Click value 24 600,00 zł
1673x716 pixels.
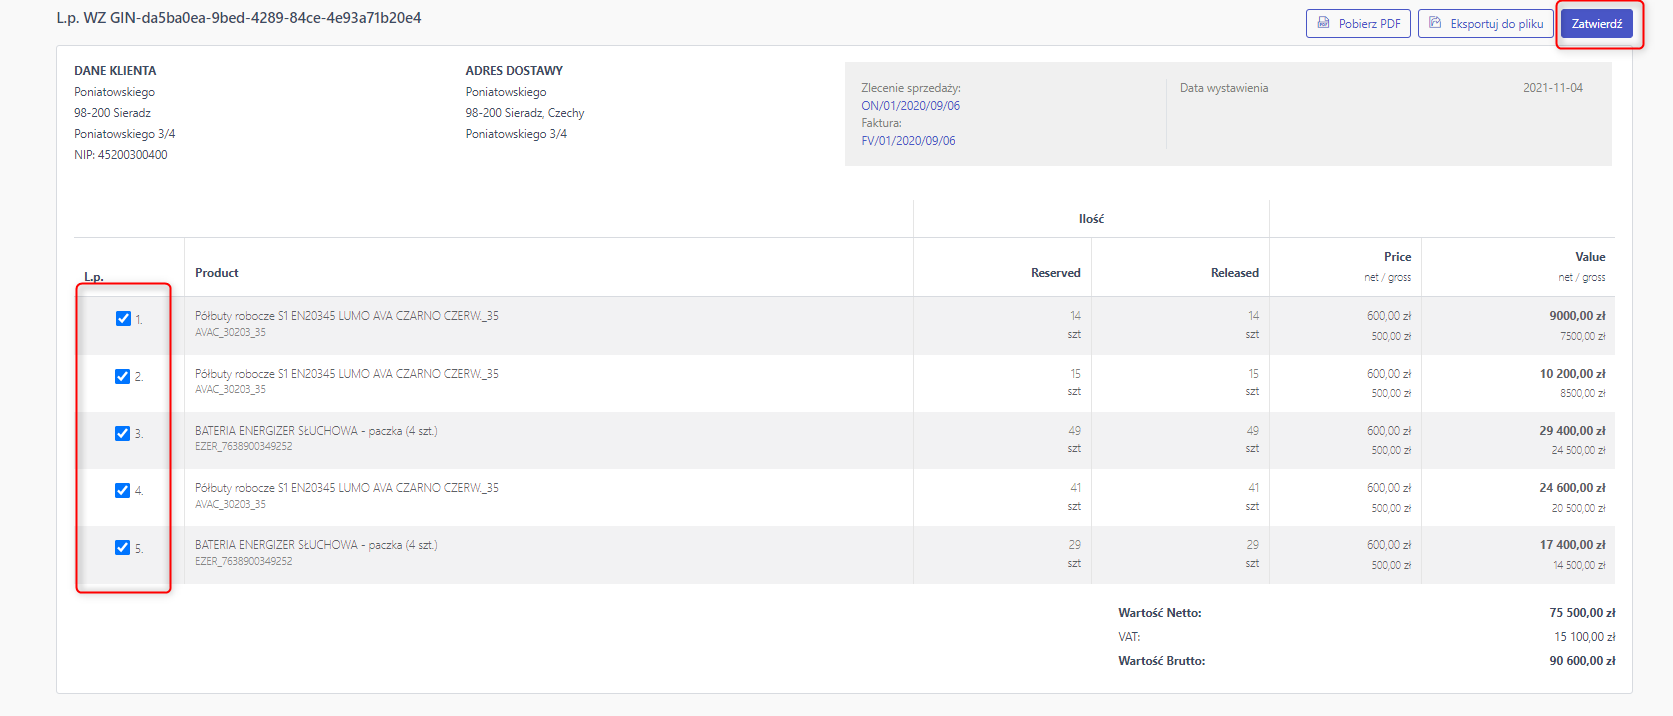[1572, 488]
